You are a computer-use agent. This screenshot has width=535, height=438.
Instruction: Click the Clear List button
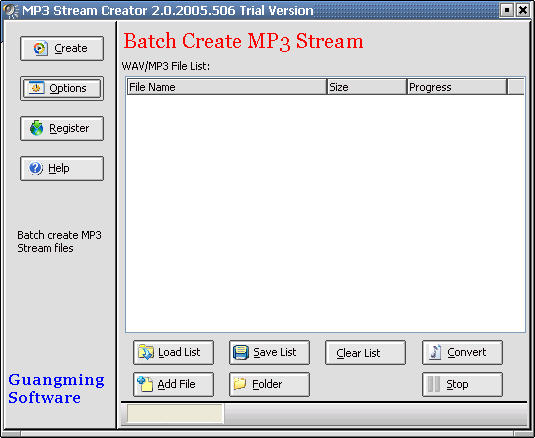coord(365,352)
